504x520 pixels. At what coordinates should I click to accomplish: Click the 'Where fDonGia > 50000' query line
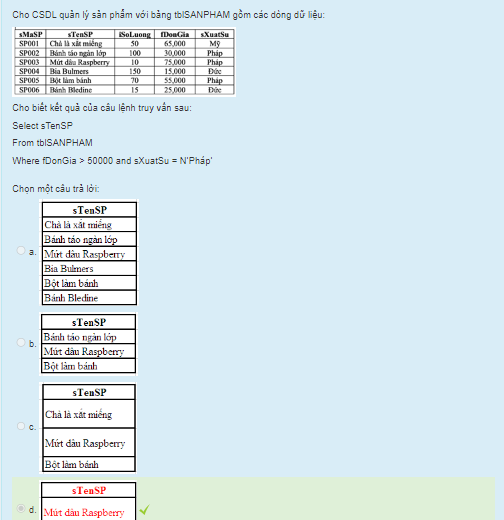click(112, 161)
